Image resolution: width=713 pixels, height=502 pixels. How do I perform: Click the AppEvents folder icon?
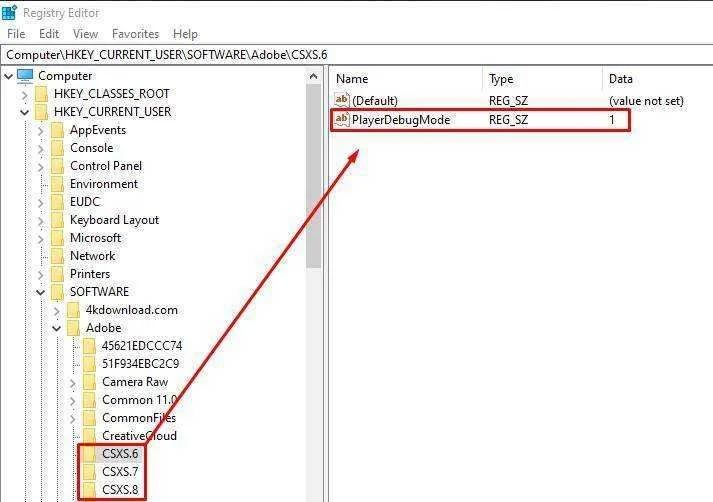(x=57, y=130)
